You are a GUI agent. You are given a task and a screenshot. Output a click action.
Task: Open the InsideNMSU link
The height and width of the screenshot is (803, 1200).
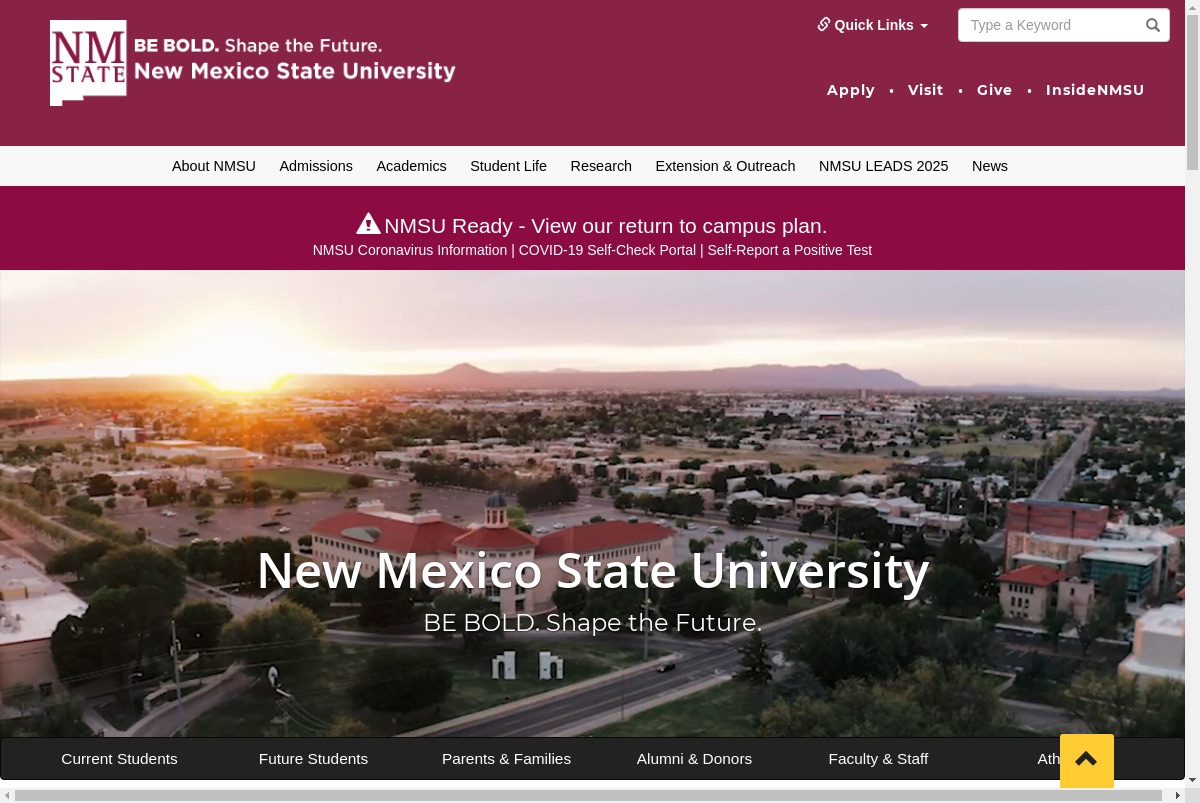[x=1095, y=90]
